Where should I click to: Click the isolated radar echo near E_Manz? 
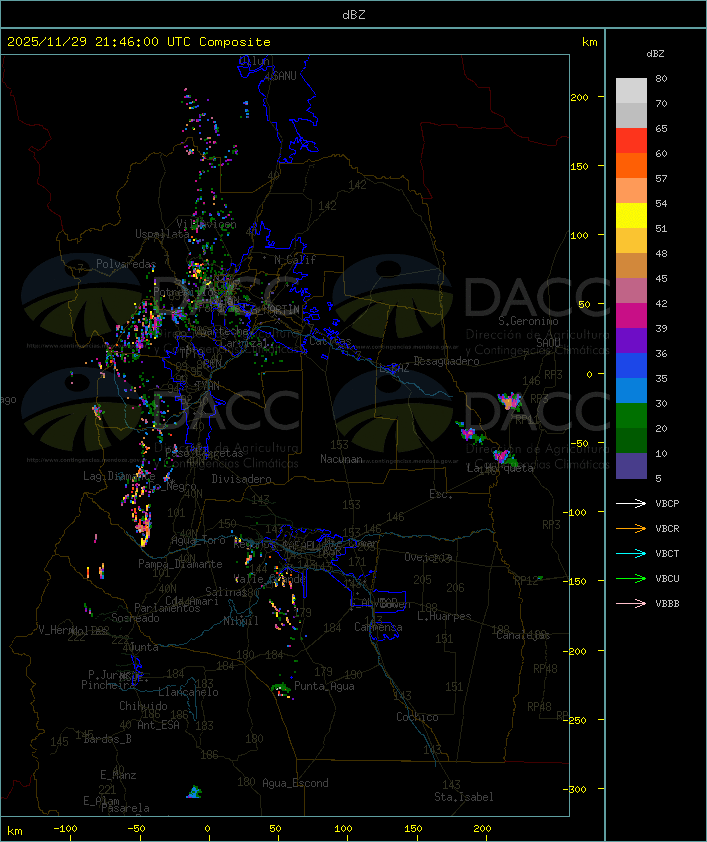(194, 792)
